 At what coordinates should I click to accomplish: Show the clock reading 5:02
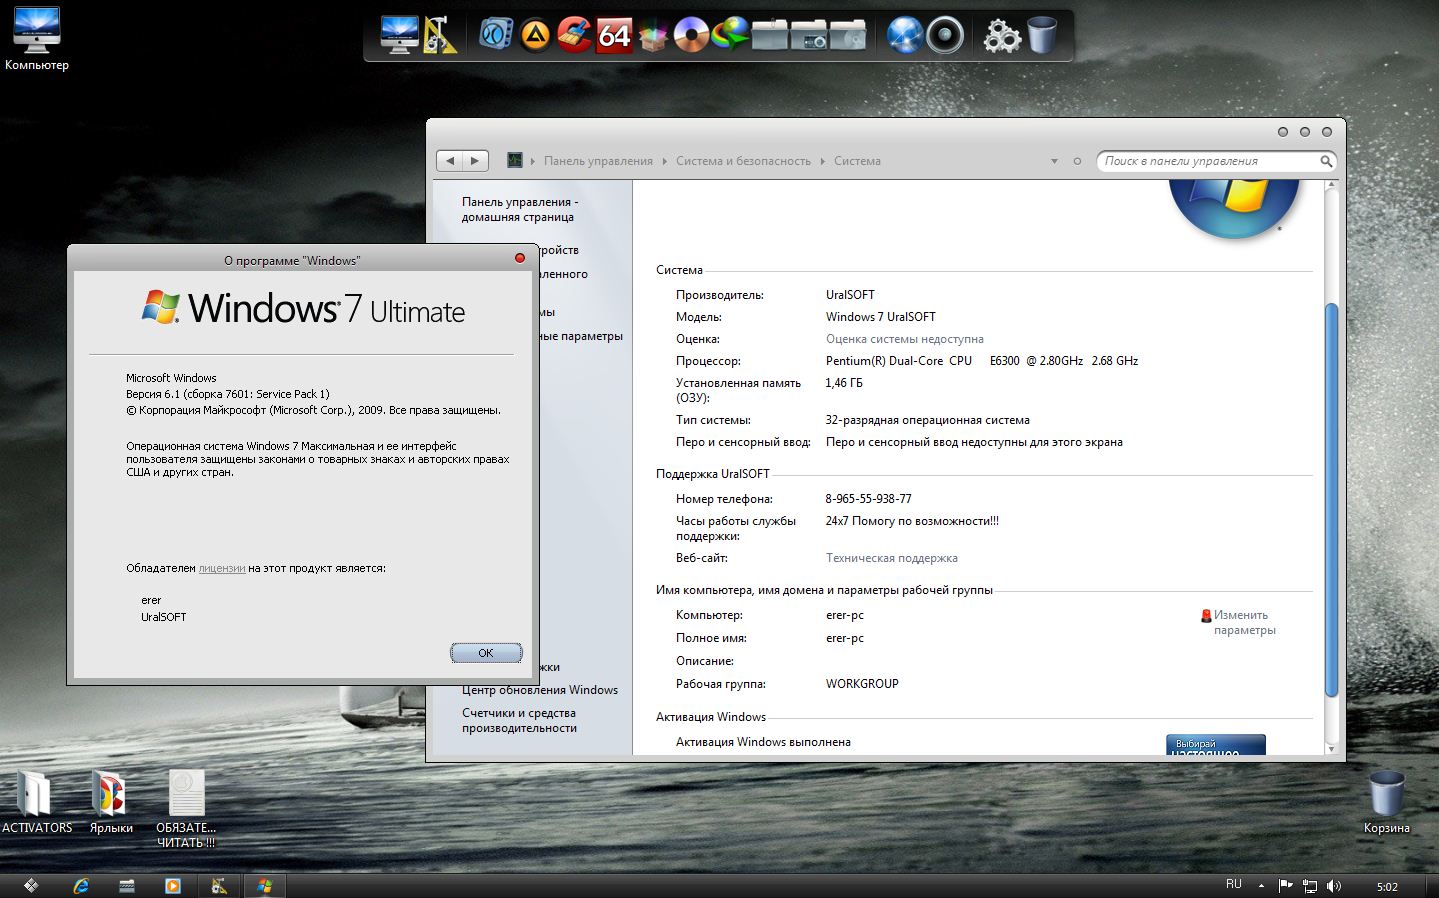pyautogui.click(x=1387, y=887)
